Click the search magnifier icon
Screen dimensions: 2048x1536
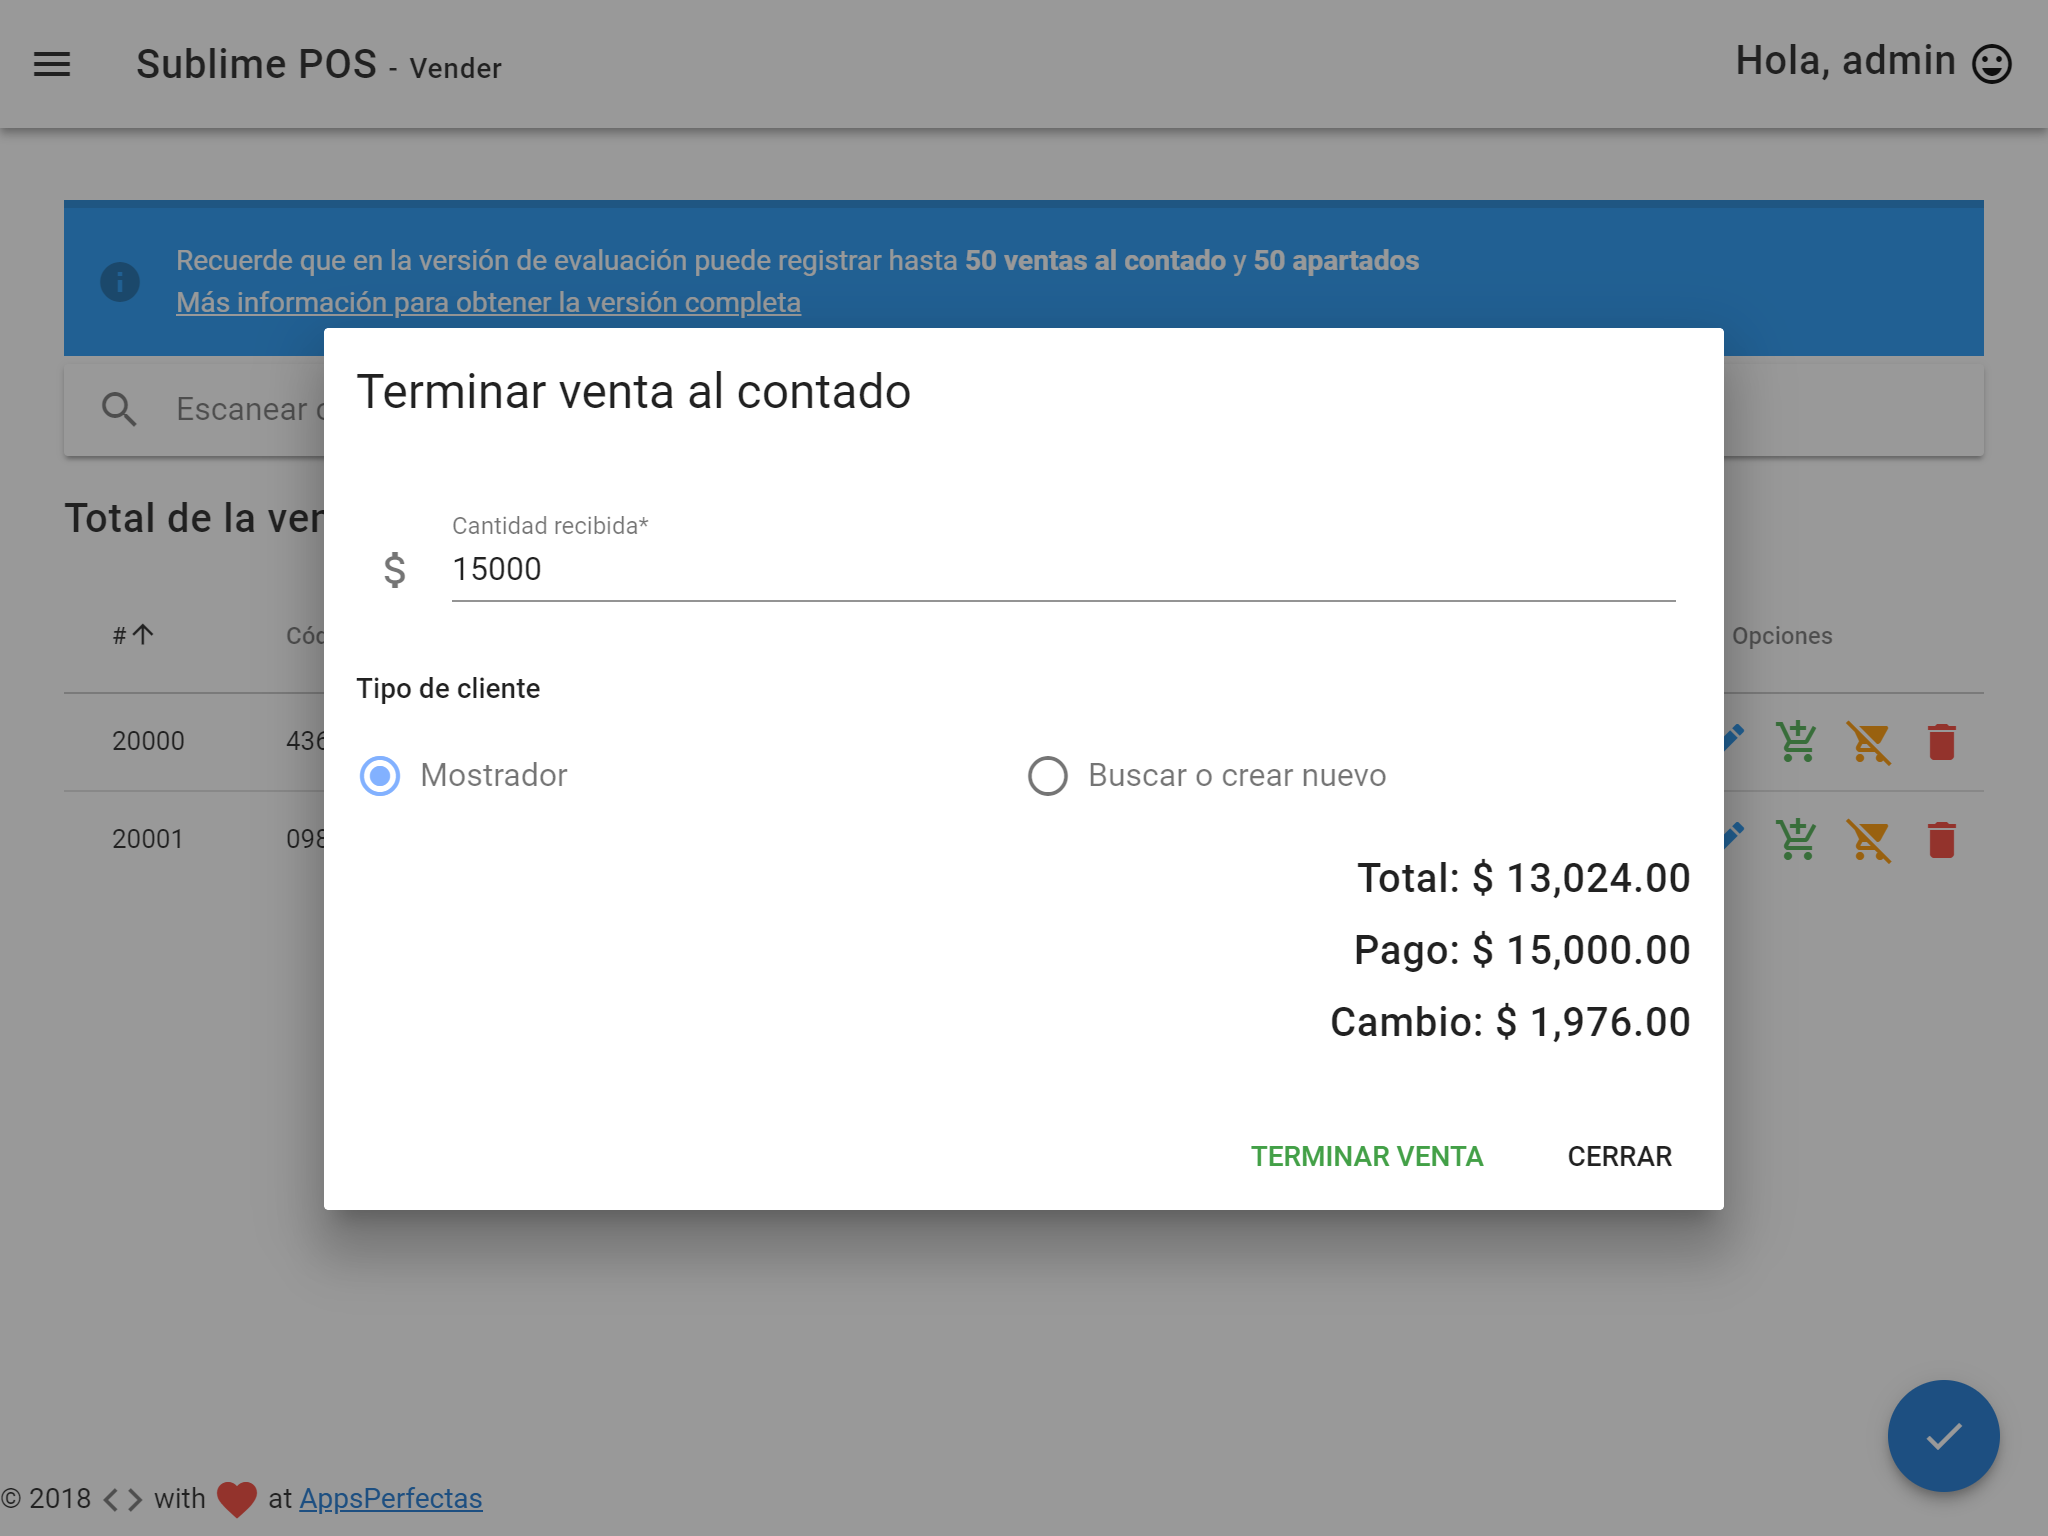point(119,409)
